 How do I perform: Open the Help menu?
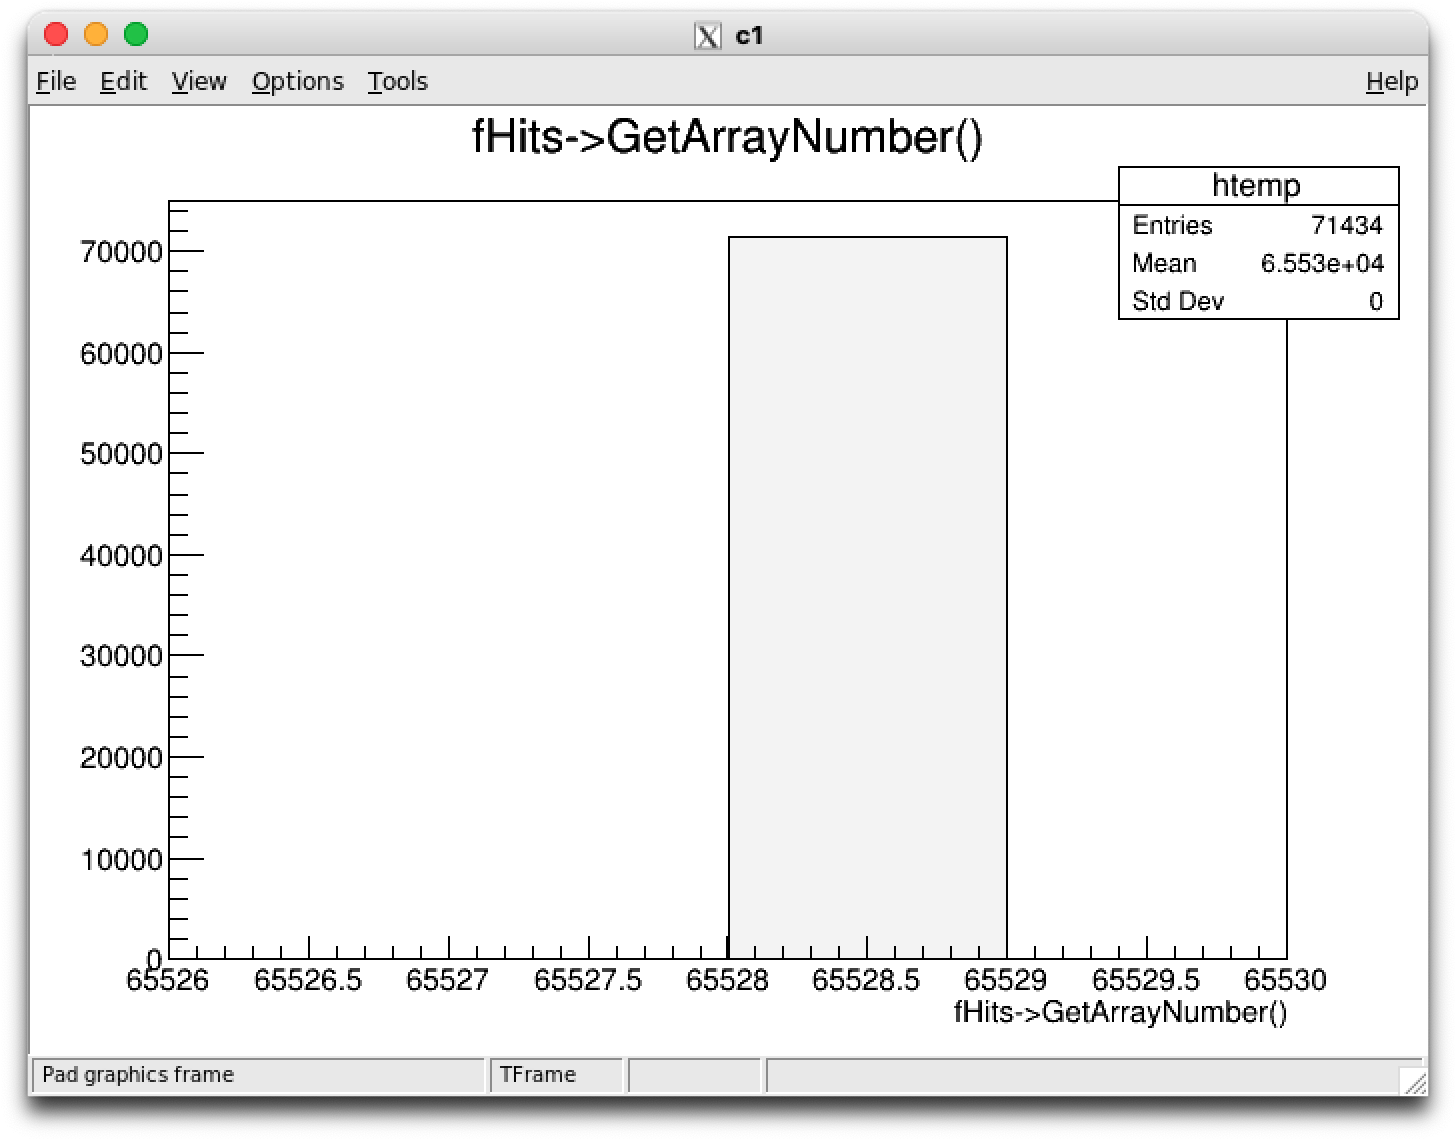pyautogui.click(x=1391, y=81)
